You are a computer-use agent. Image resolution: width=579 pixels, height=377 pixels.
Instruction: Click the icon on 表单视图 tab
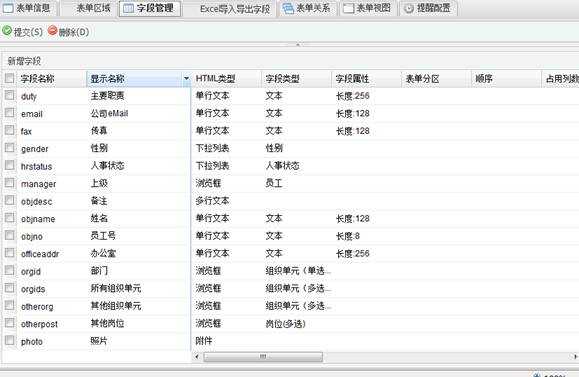click(x=348, y=8)
